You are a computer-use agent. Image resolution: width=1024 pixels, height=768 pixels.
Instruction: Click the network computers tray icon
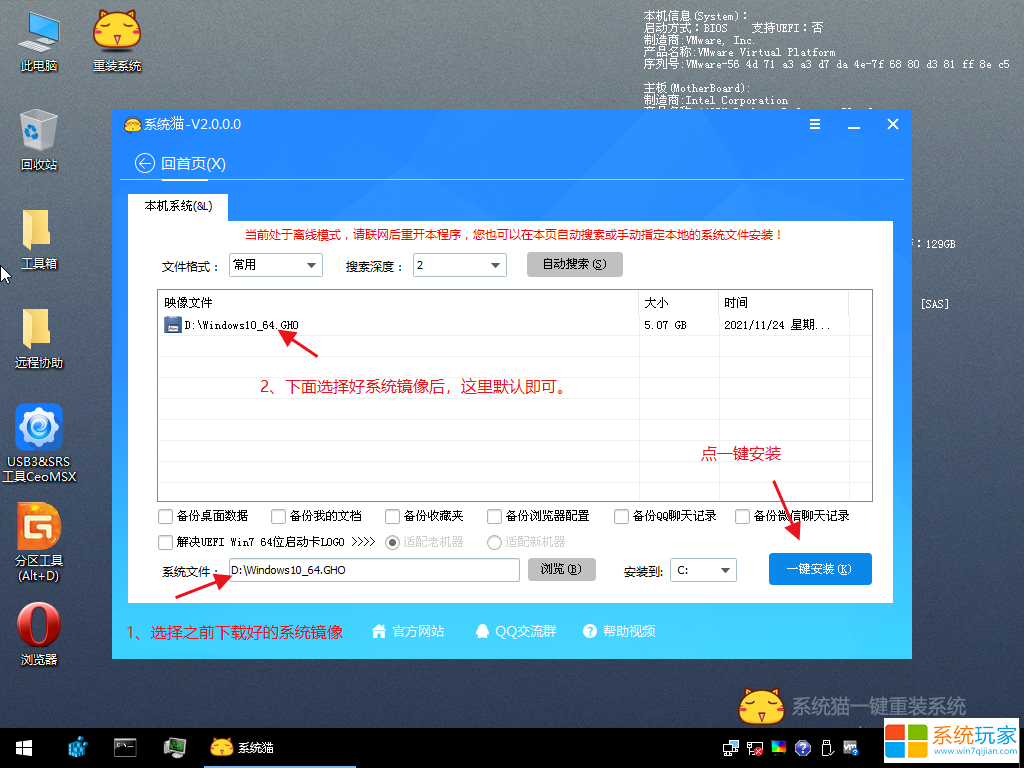click(731, 748)
